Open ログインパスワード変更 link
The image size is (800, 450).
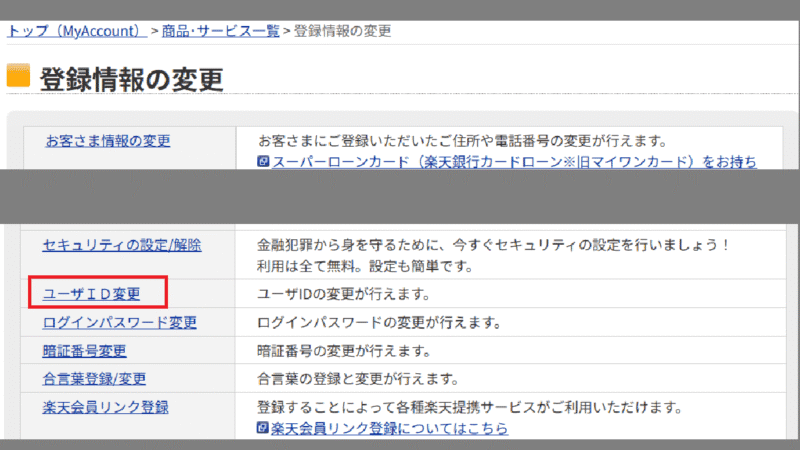(119, 322)
